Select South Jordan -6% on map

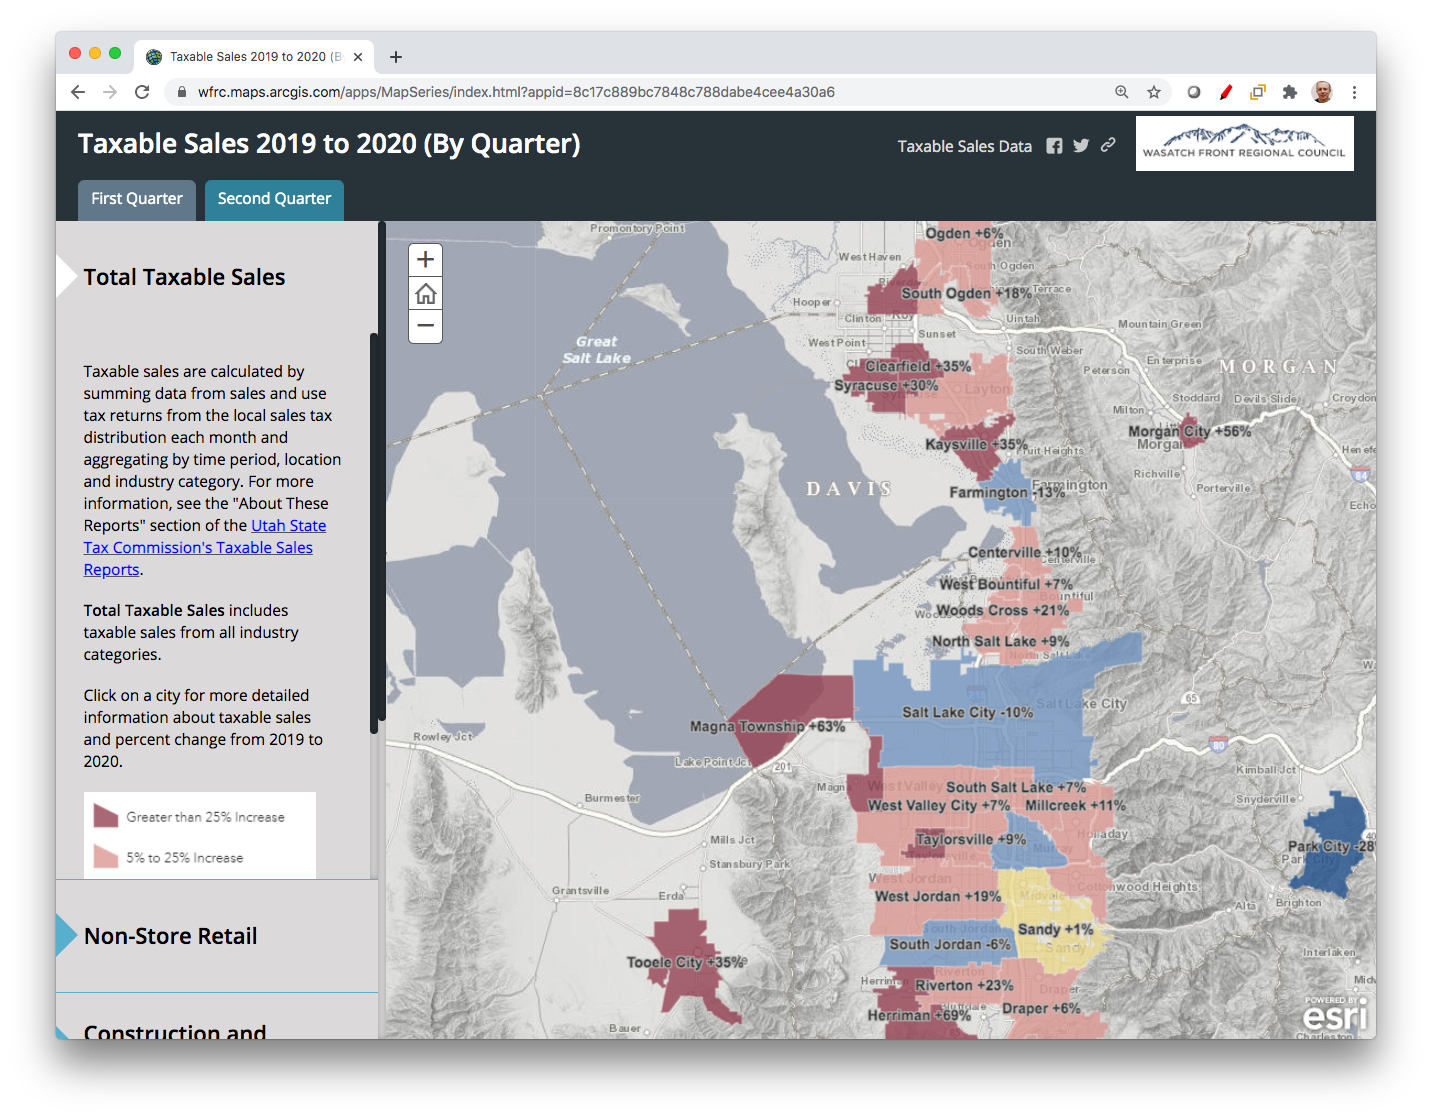(949, 944)
